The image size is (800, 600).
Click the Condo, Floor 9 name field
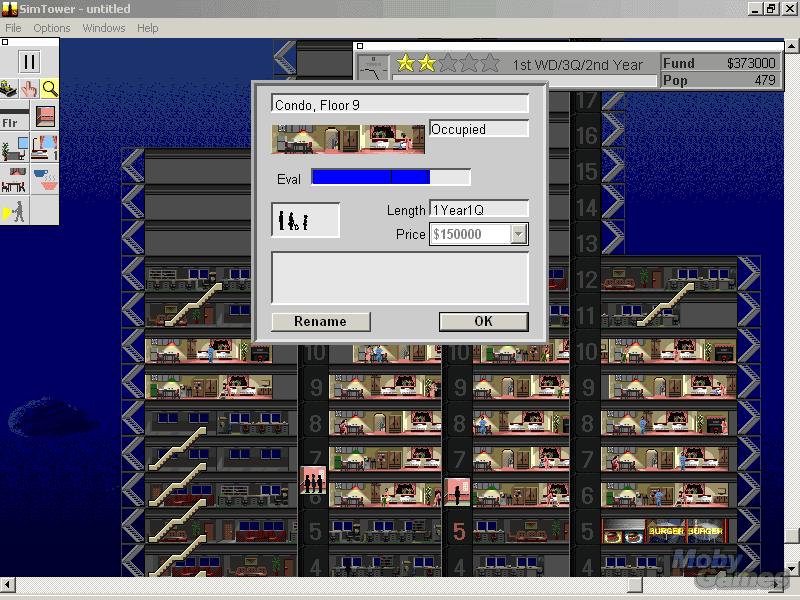click(x=399, y=104)
